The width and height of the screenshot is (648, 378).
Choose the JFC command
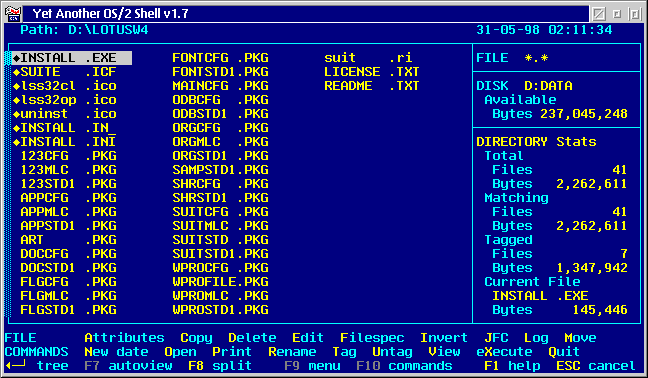[496, 338]
